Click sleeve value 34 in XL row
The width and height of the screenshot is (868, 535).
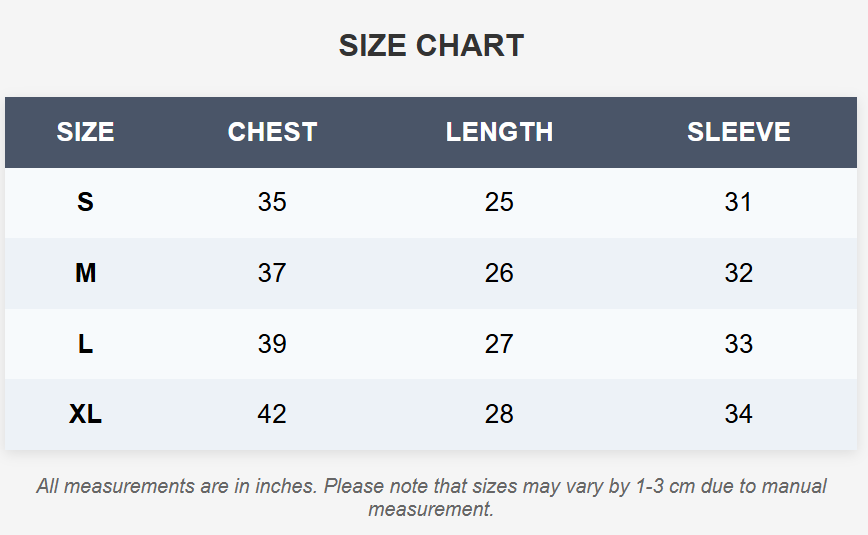(x=738, y=414)
